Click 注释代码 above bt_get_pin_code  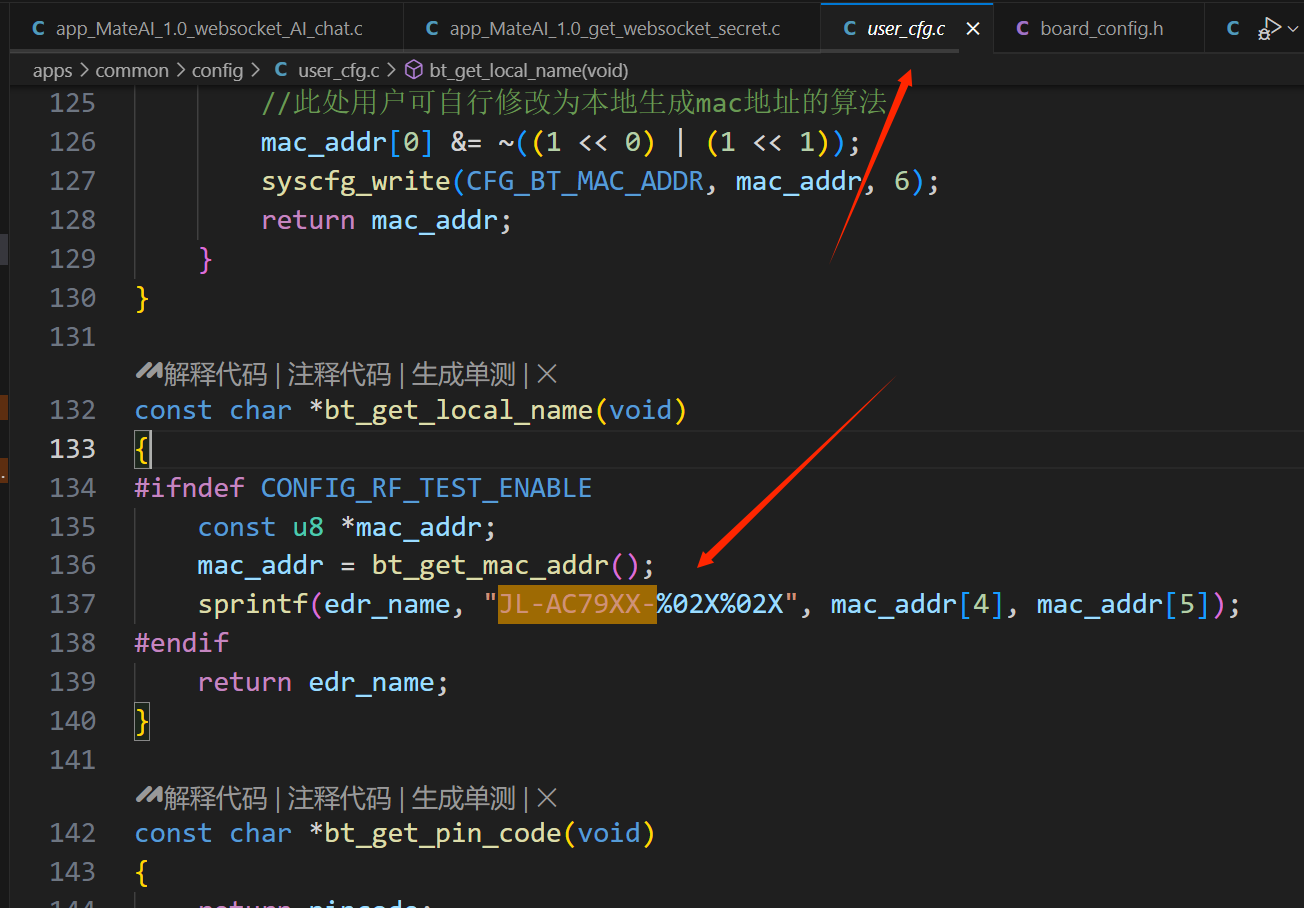coord(339,798)
